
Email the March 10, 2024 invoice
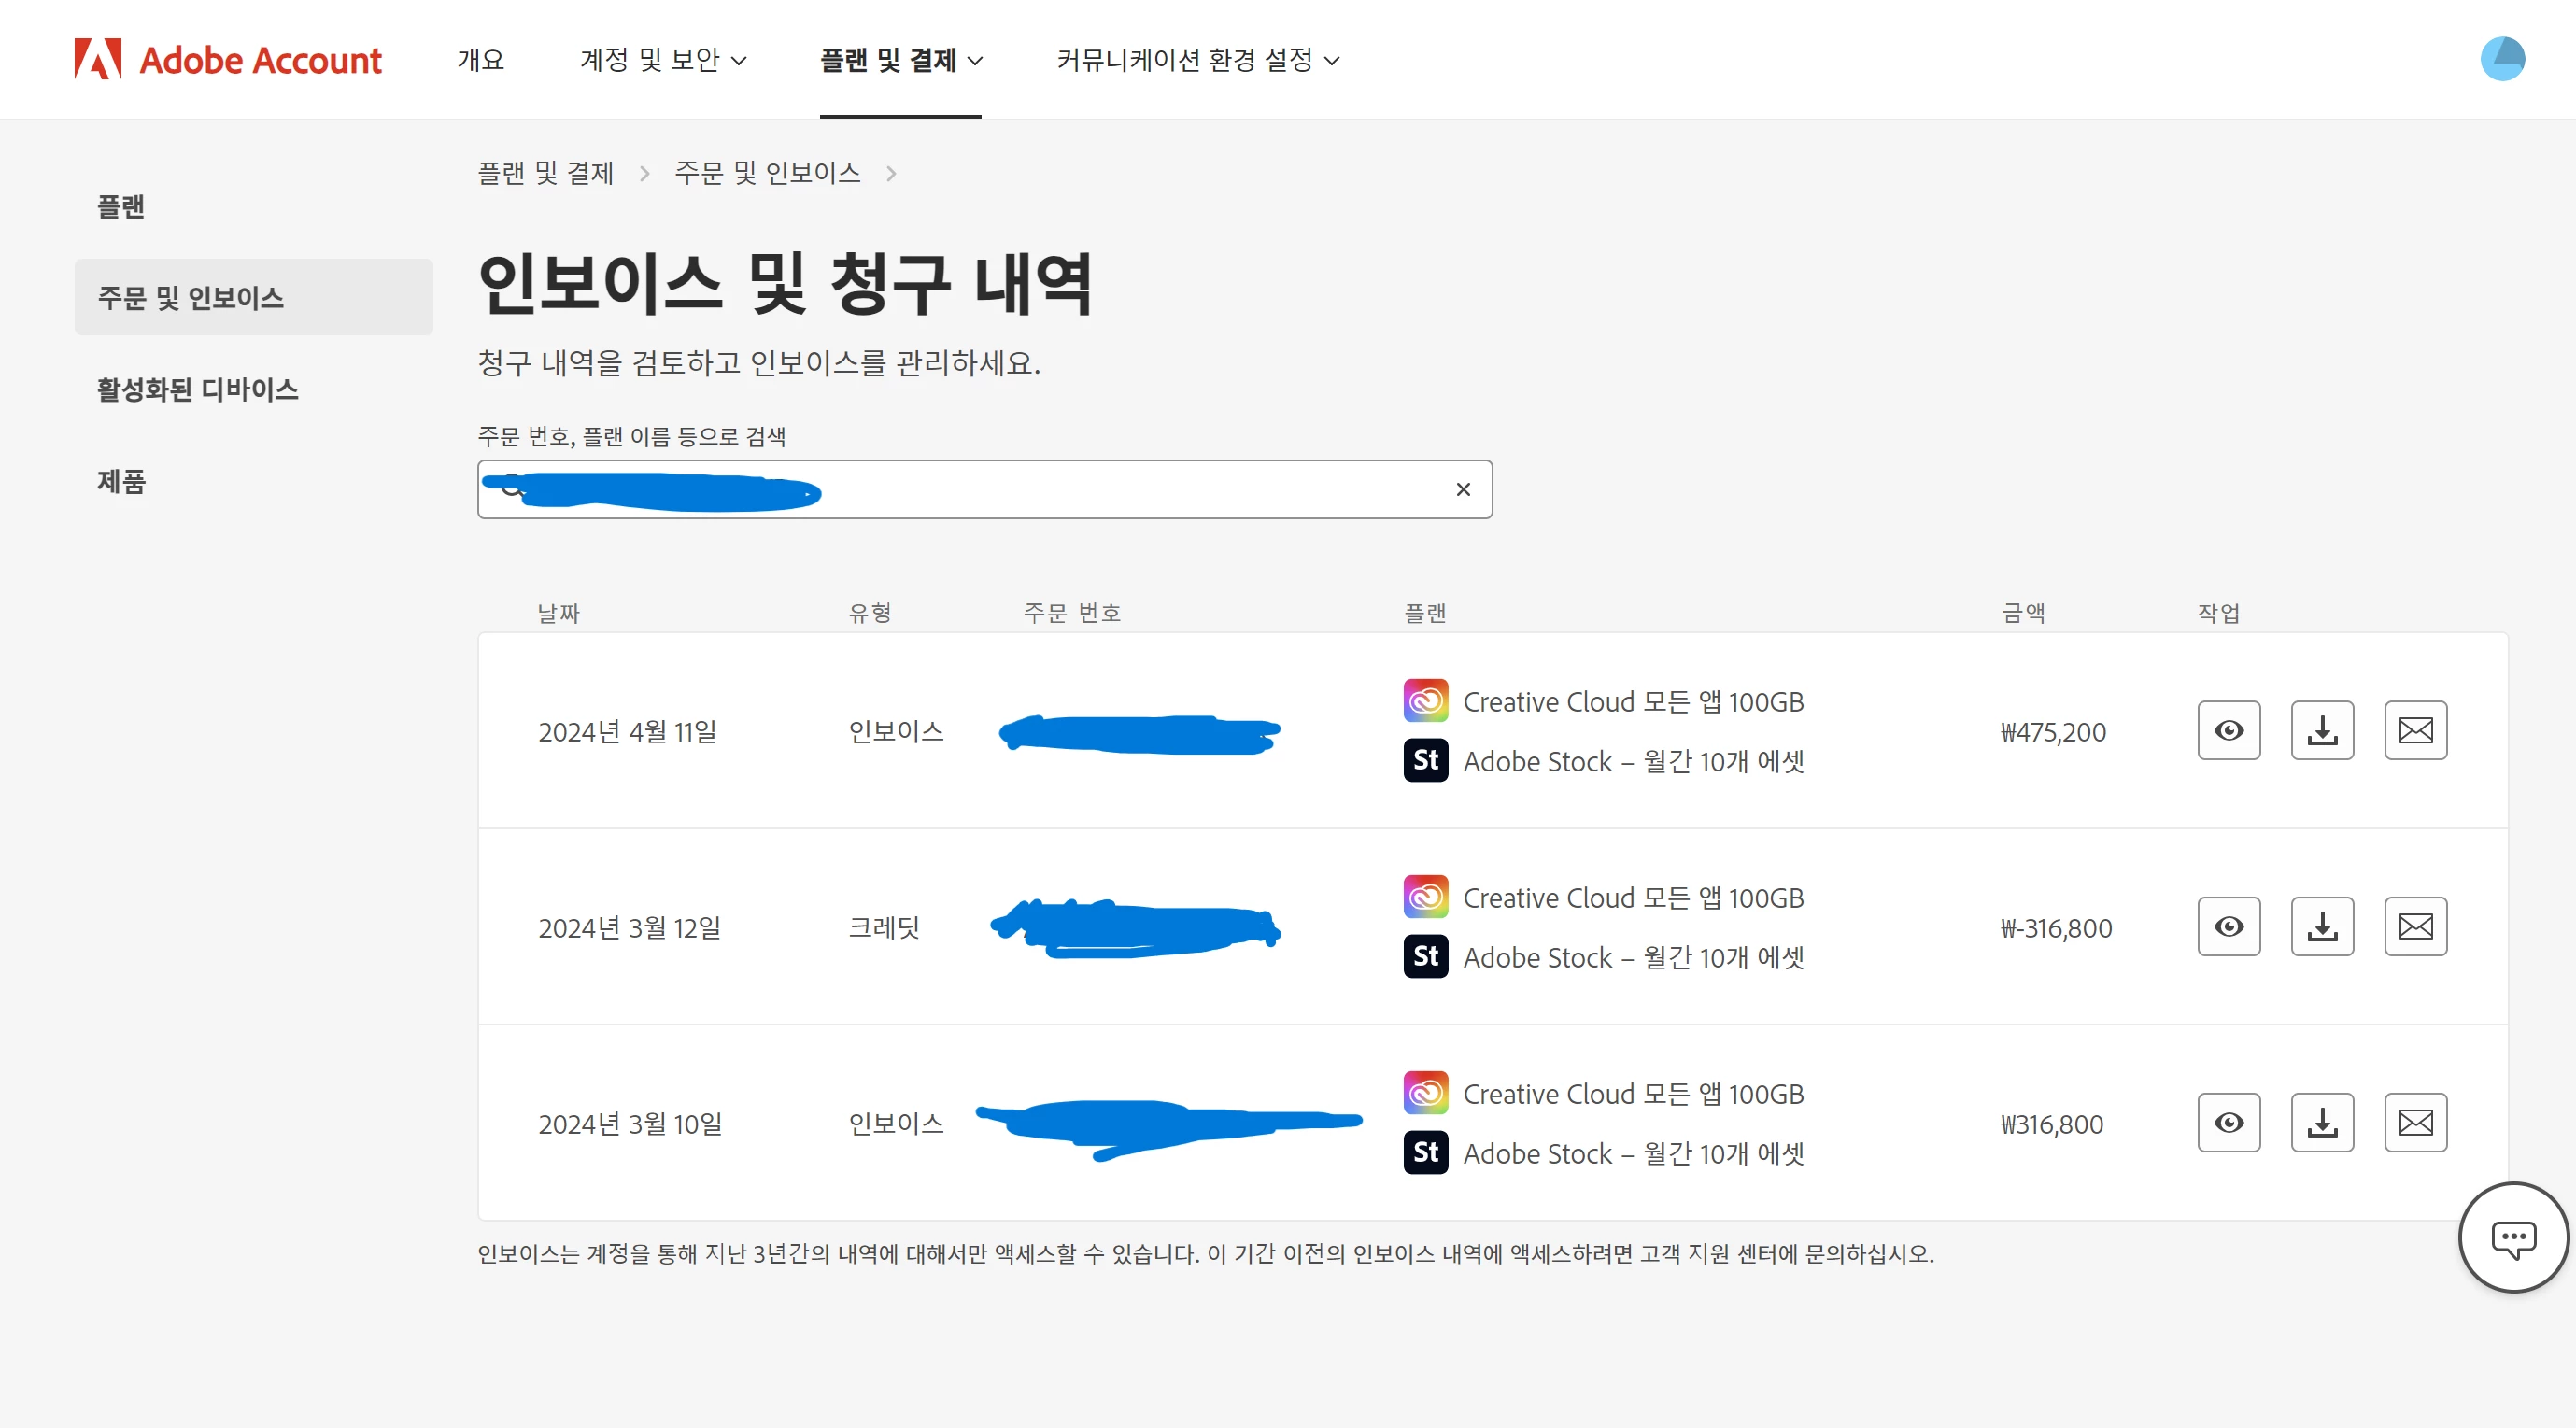[2415, 1123]
